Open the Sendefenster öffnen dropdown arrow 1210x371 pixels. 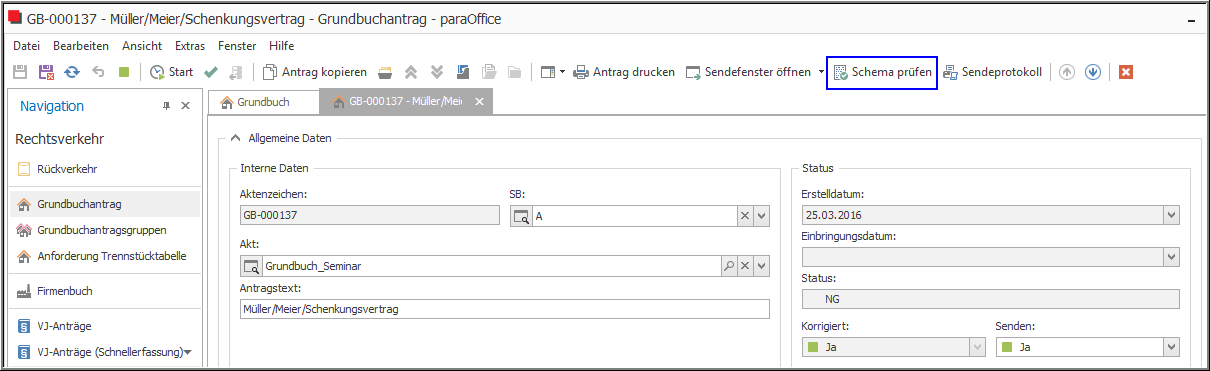(821, 72)
